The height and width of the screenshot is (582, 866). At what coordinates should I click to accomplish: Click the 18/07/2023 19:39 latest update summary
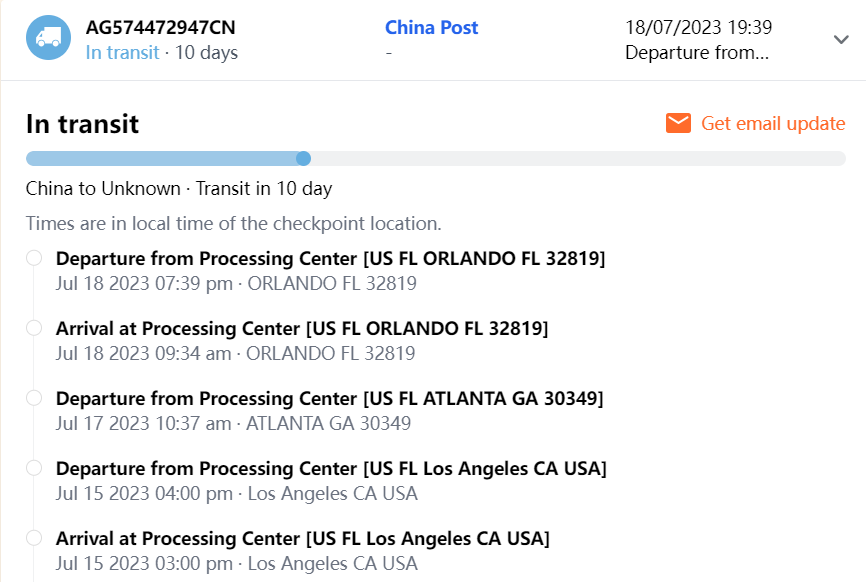pyautogui.click(x=698, y=28)
